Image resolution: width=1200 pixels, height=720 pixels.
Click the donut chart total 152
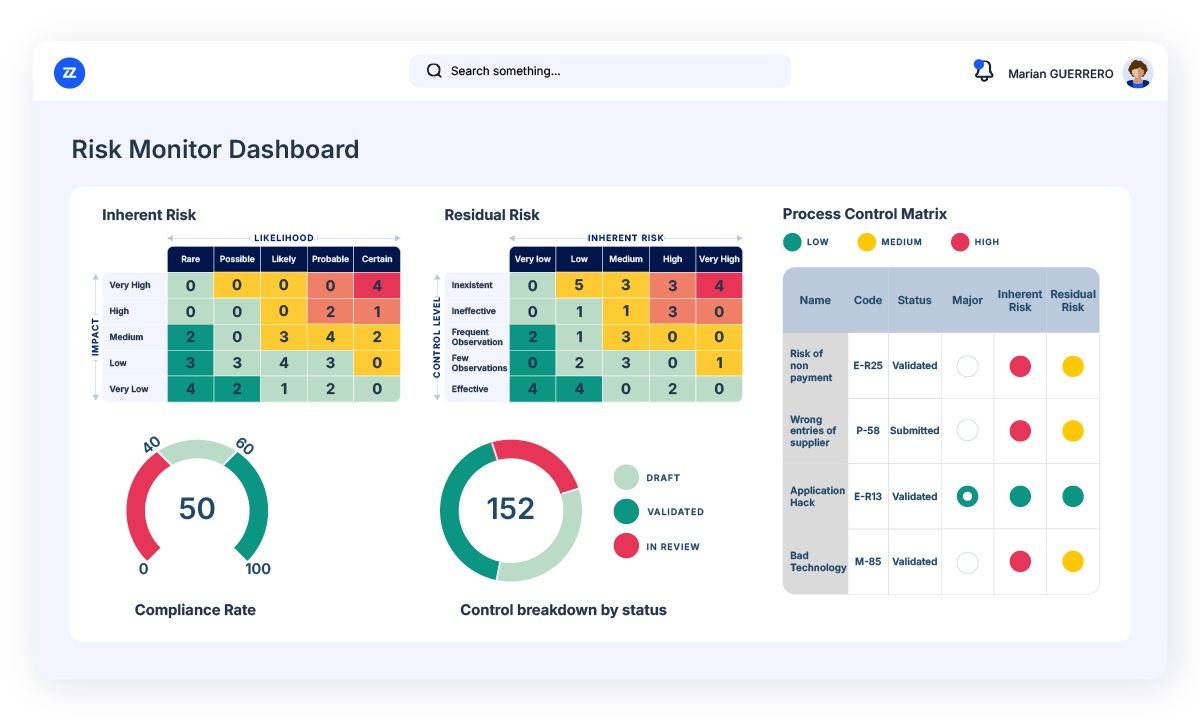[x=511, y=509]
